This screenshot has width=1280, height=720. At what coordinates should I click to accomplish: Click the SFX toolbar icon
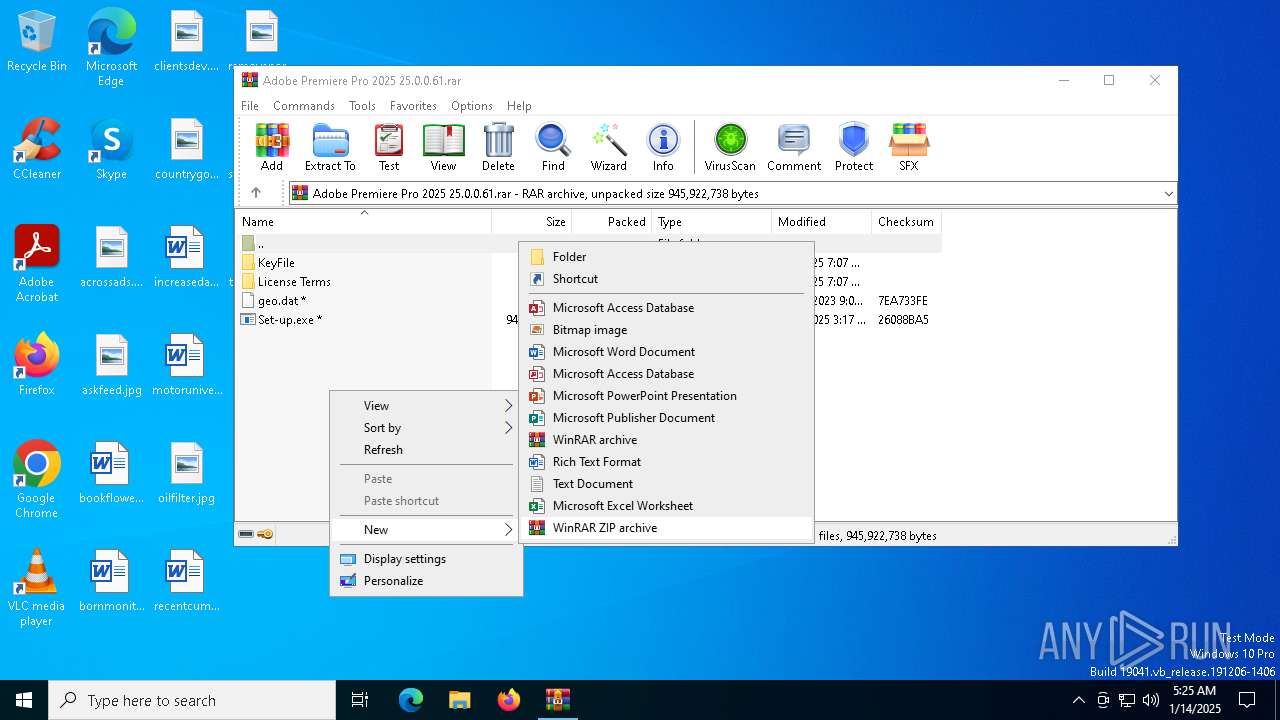click(909, 148)
